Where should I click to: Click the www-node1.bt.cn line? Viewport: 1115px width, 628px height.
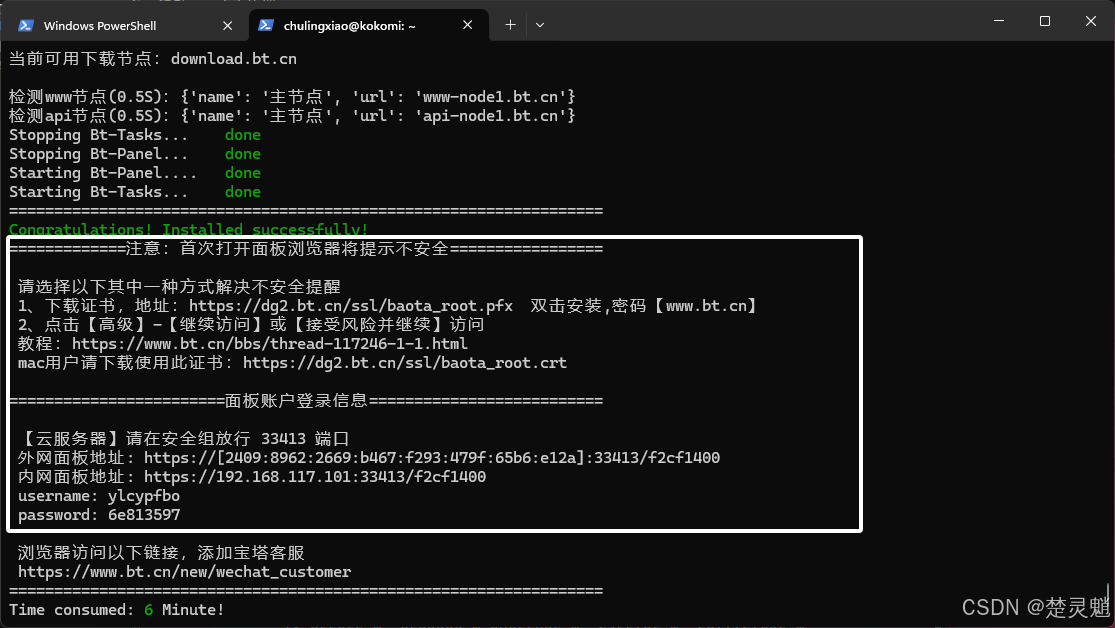click(x=292, y=97)
